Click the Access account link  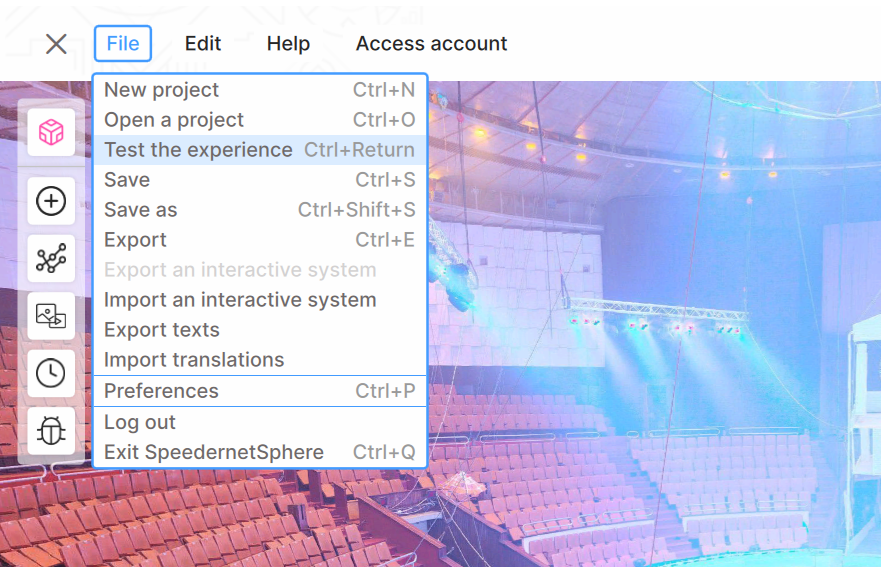click(431, 44)
